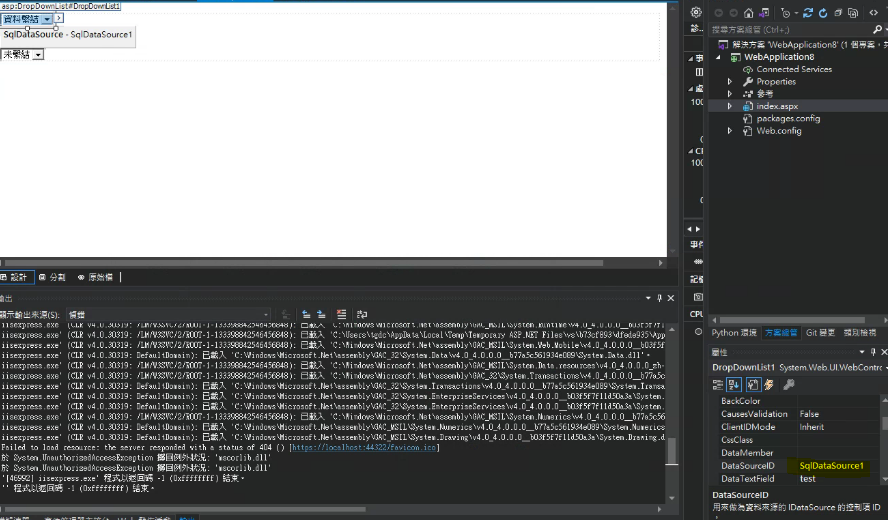Switch to 分割 Split view tab

[x=52, y=277]
